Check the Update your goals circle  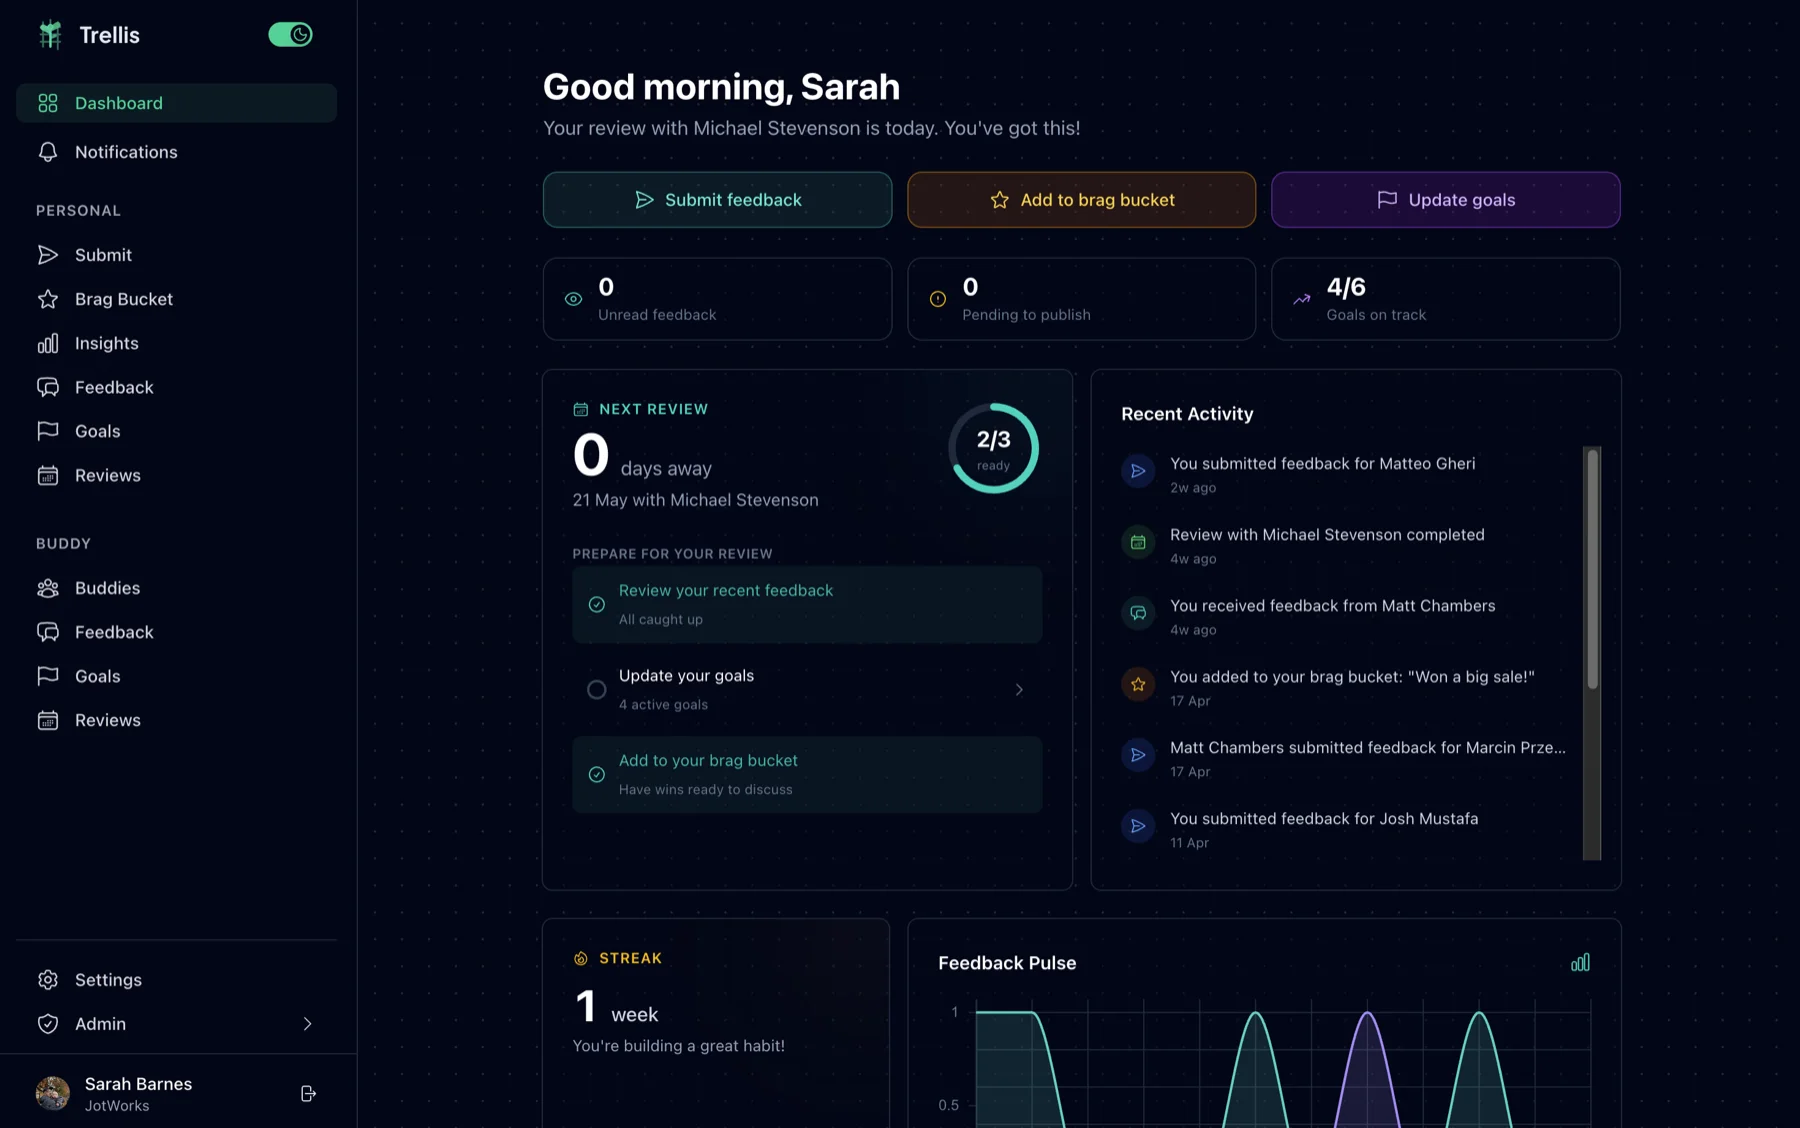(x=596, y=690)
